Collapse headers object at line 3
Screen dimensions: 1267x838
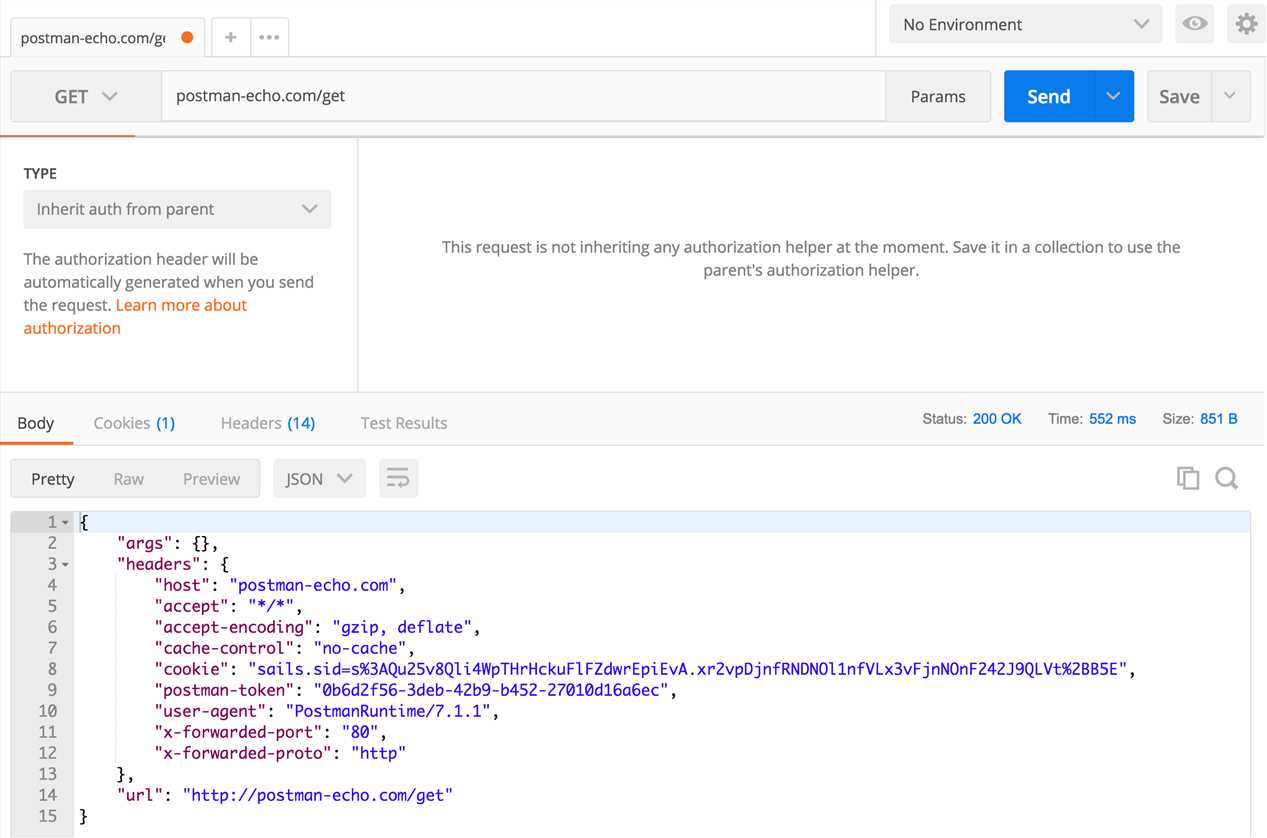pos(65,565)
